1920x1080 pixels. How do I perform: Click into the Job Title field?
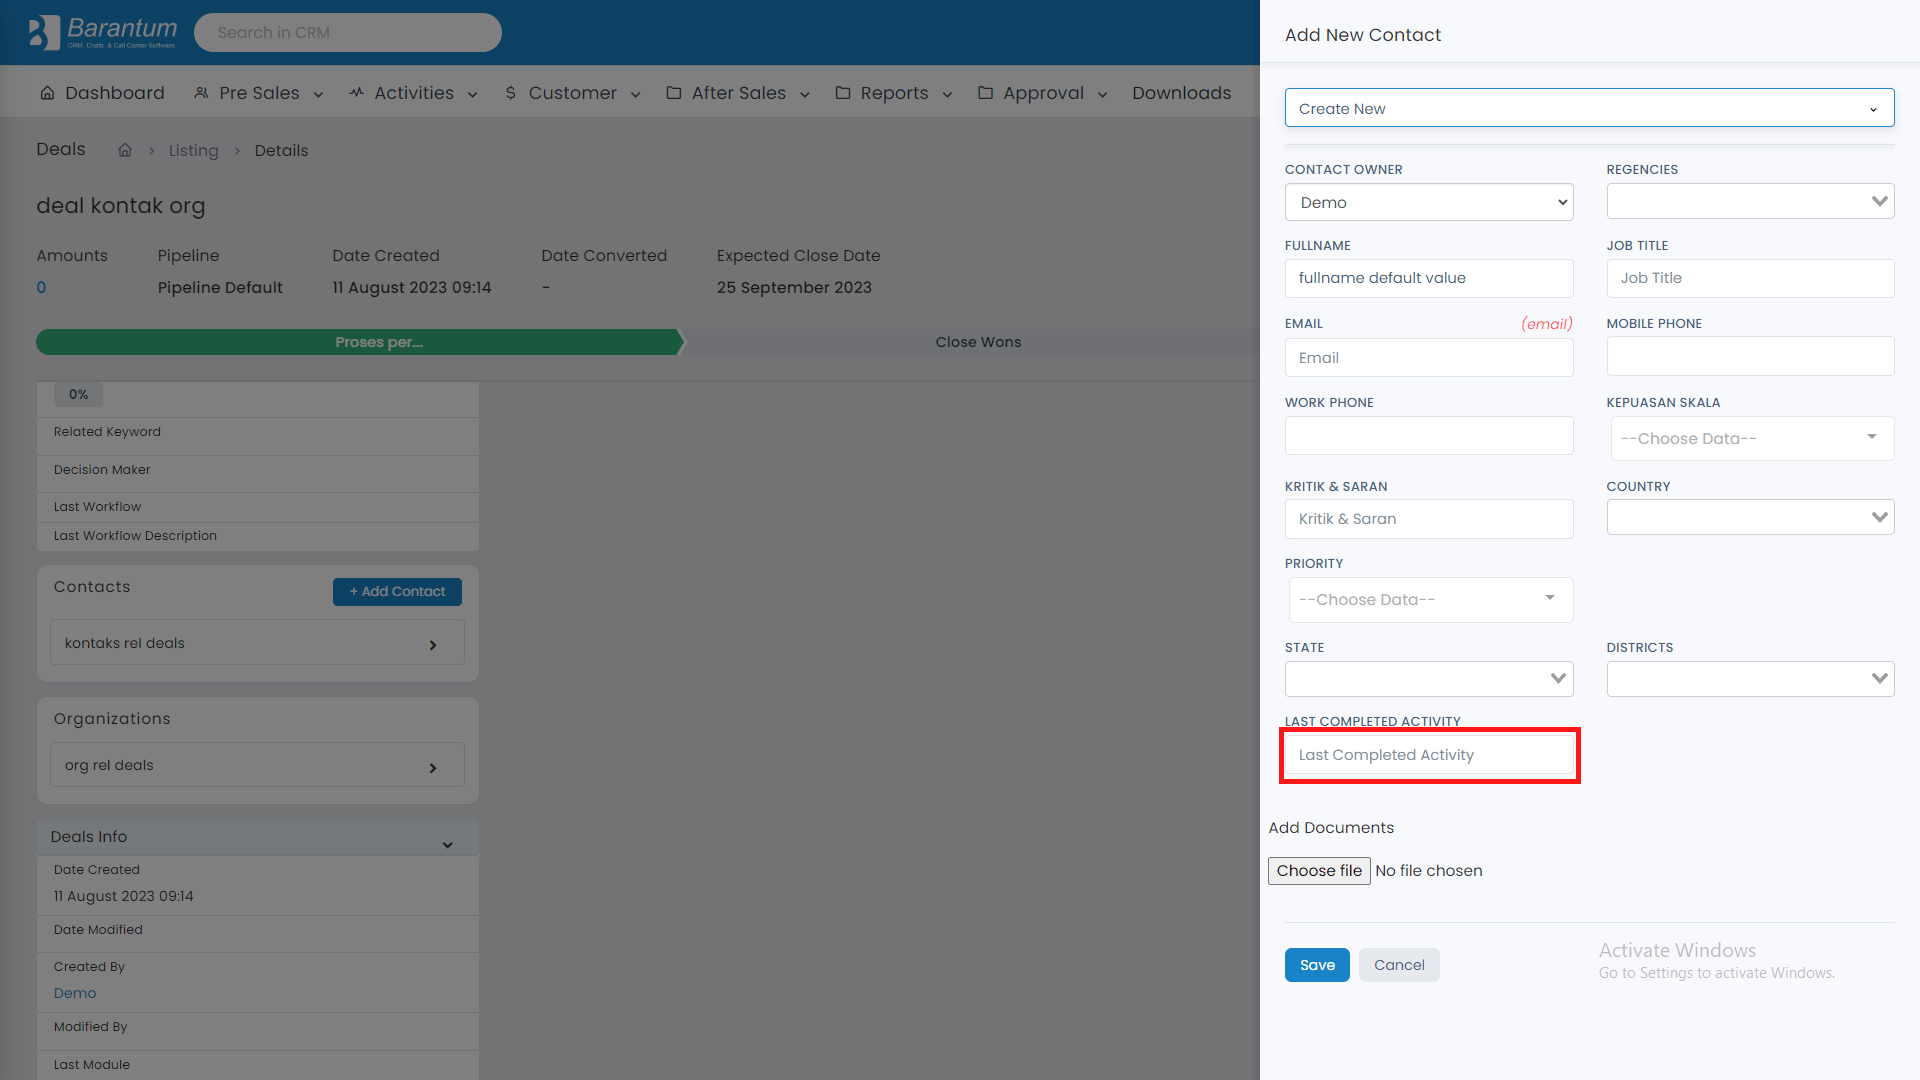[1750, 278]
